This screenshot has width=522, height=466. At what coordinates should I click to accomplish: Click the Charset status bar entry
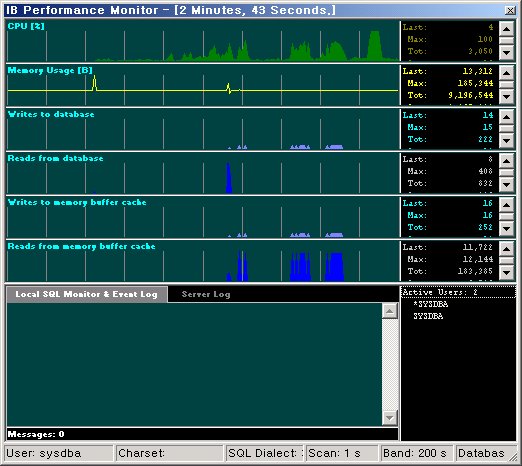tap(169, 453)
